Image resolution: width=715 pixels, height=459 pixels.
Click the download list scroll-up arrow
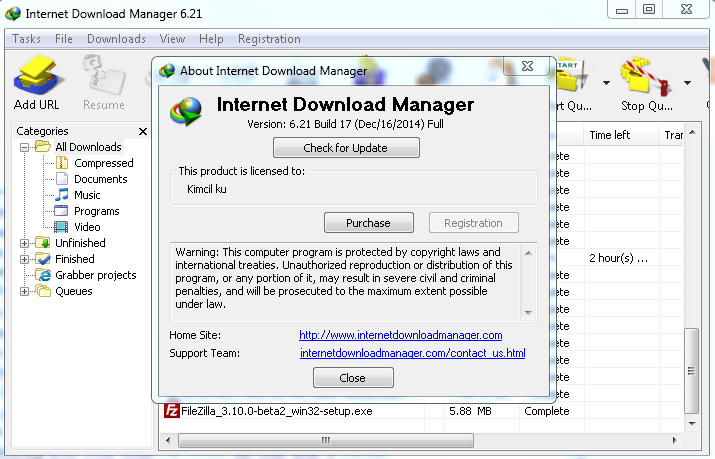[692, 133]
